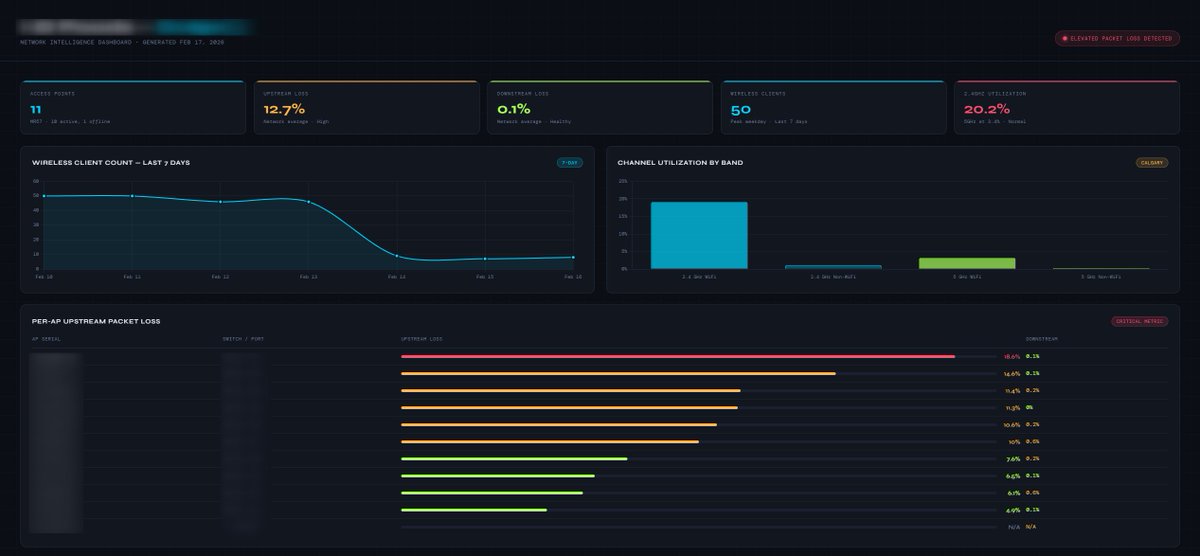Viewport: 1200px width, 556px height.
Task: Click the empty N/A upstream loss bar
Action: coord(699,527)
